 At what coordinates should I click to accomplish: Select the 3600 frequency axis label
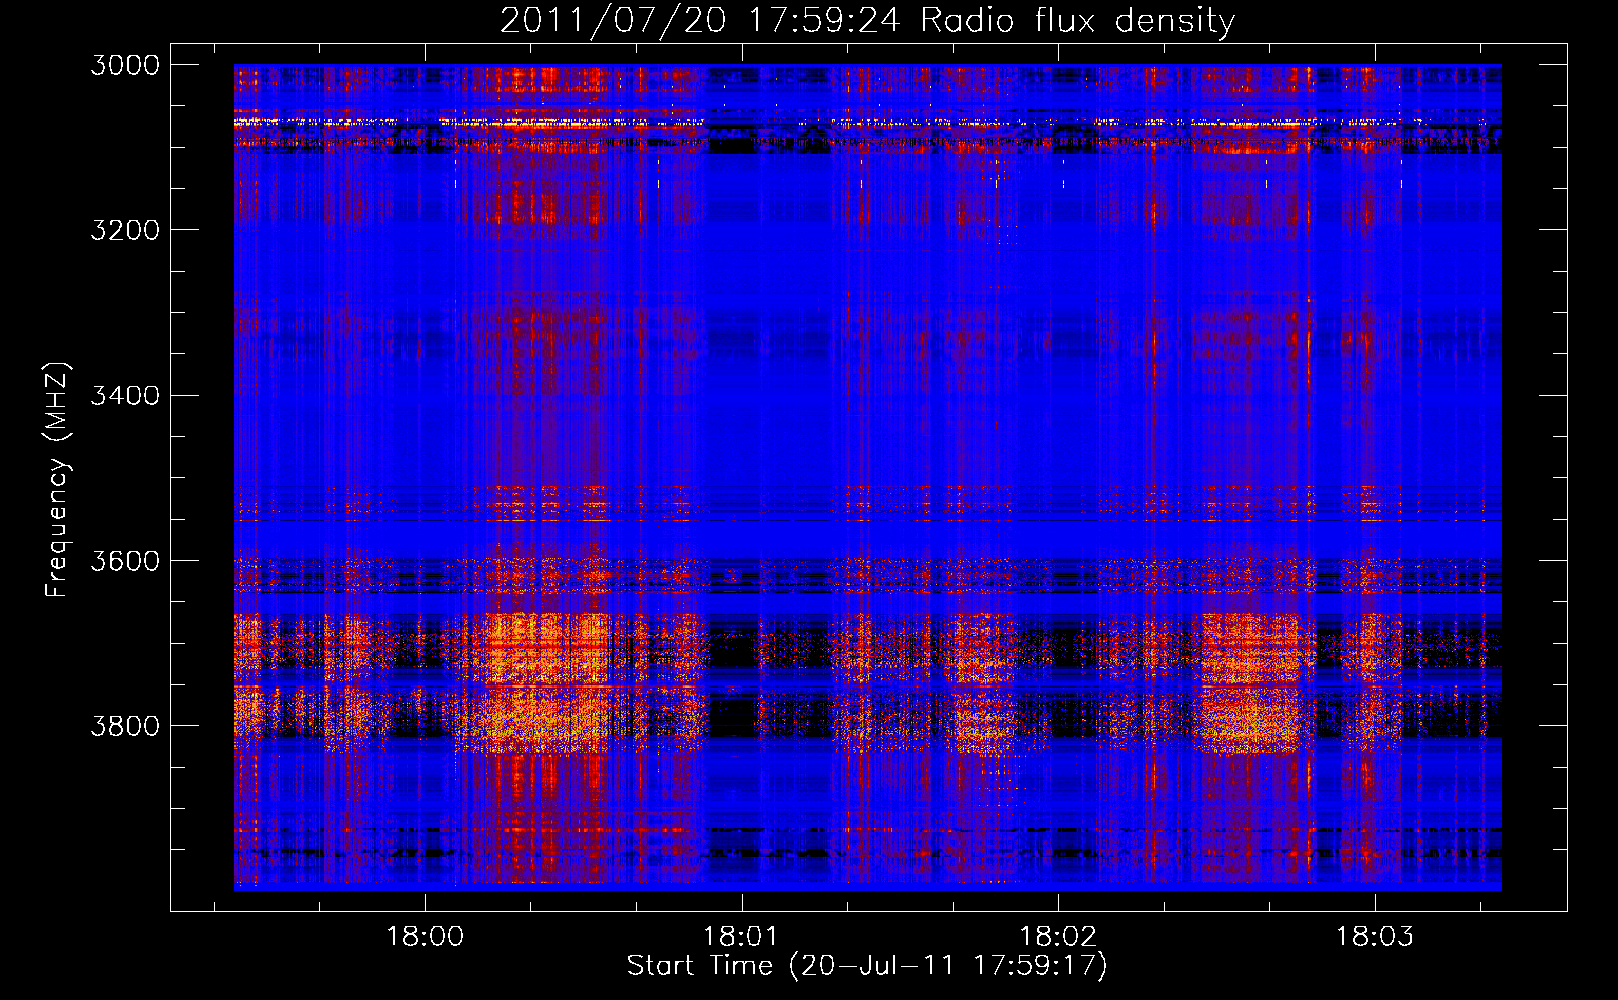click(125, 560)
